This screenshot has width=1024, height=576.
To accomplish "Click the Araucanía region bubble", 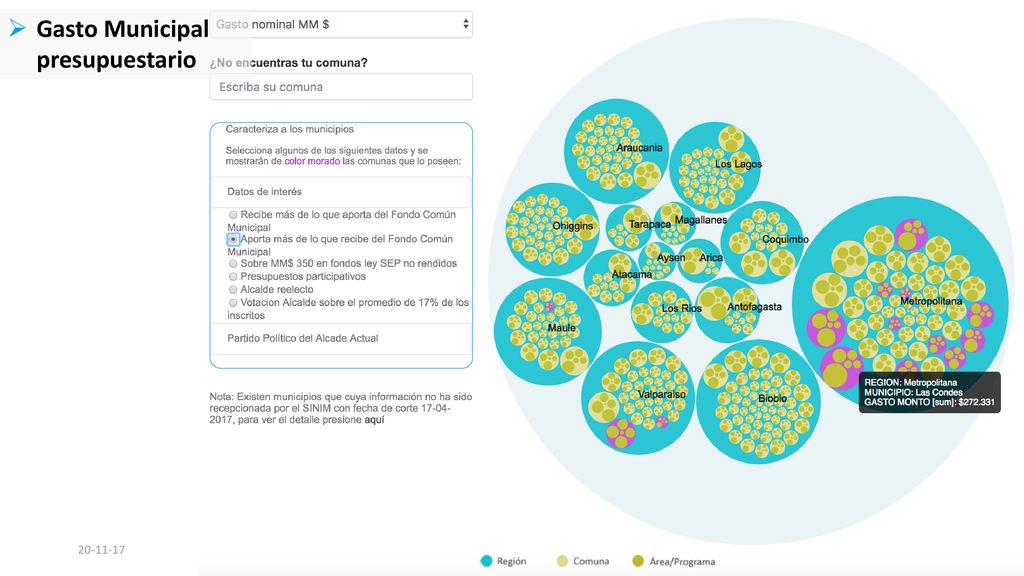I will click(x=617, y=152).
